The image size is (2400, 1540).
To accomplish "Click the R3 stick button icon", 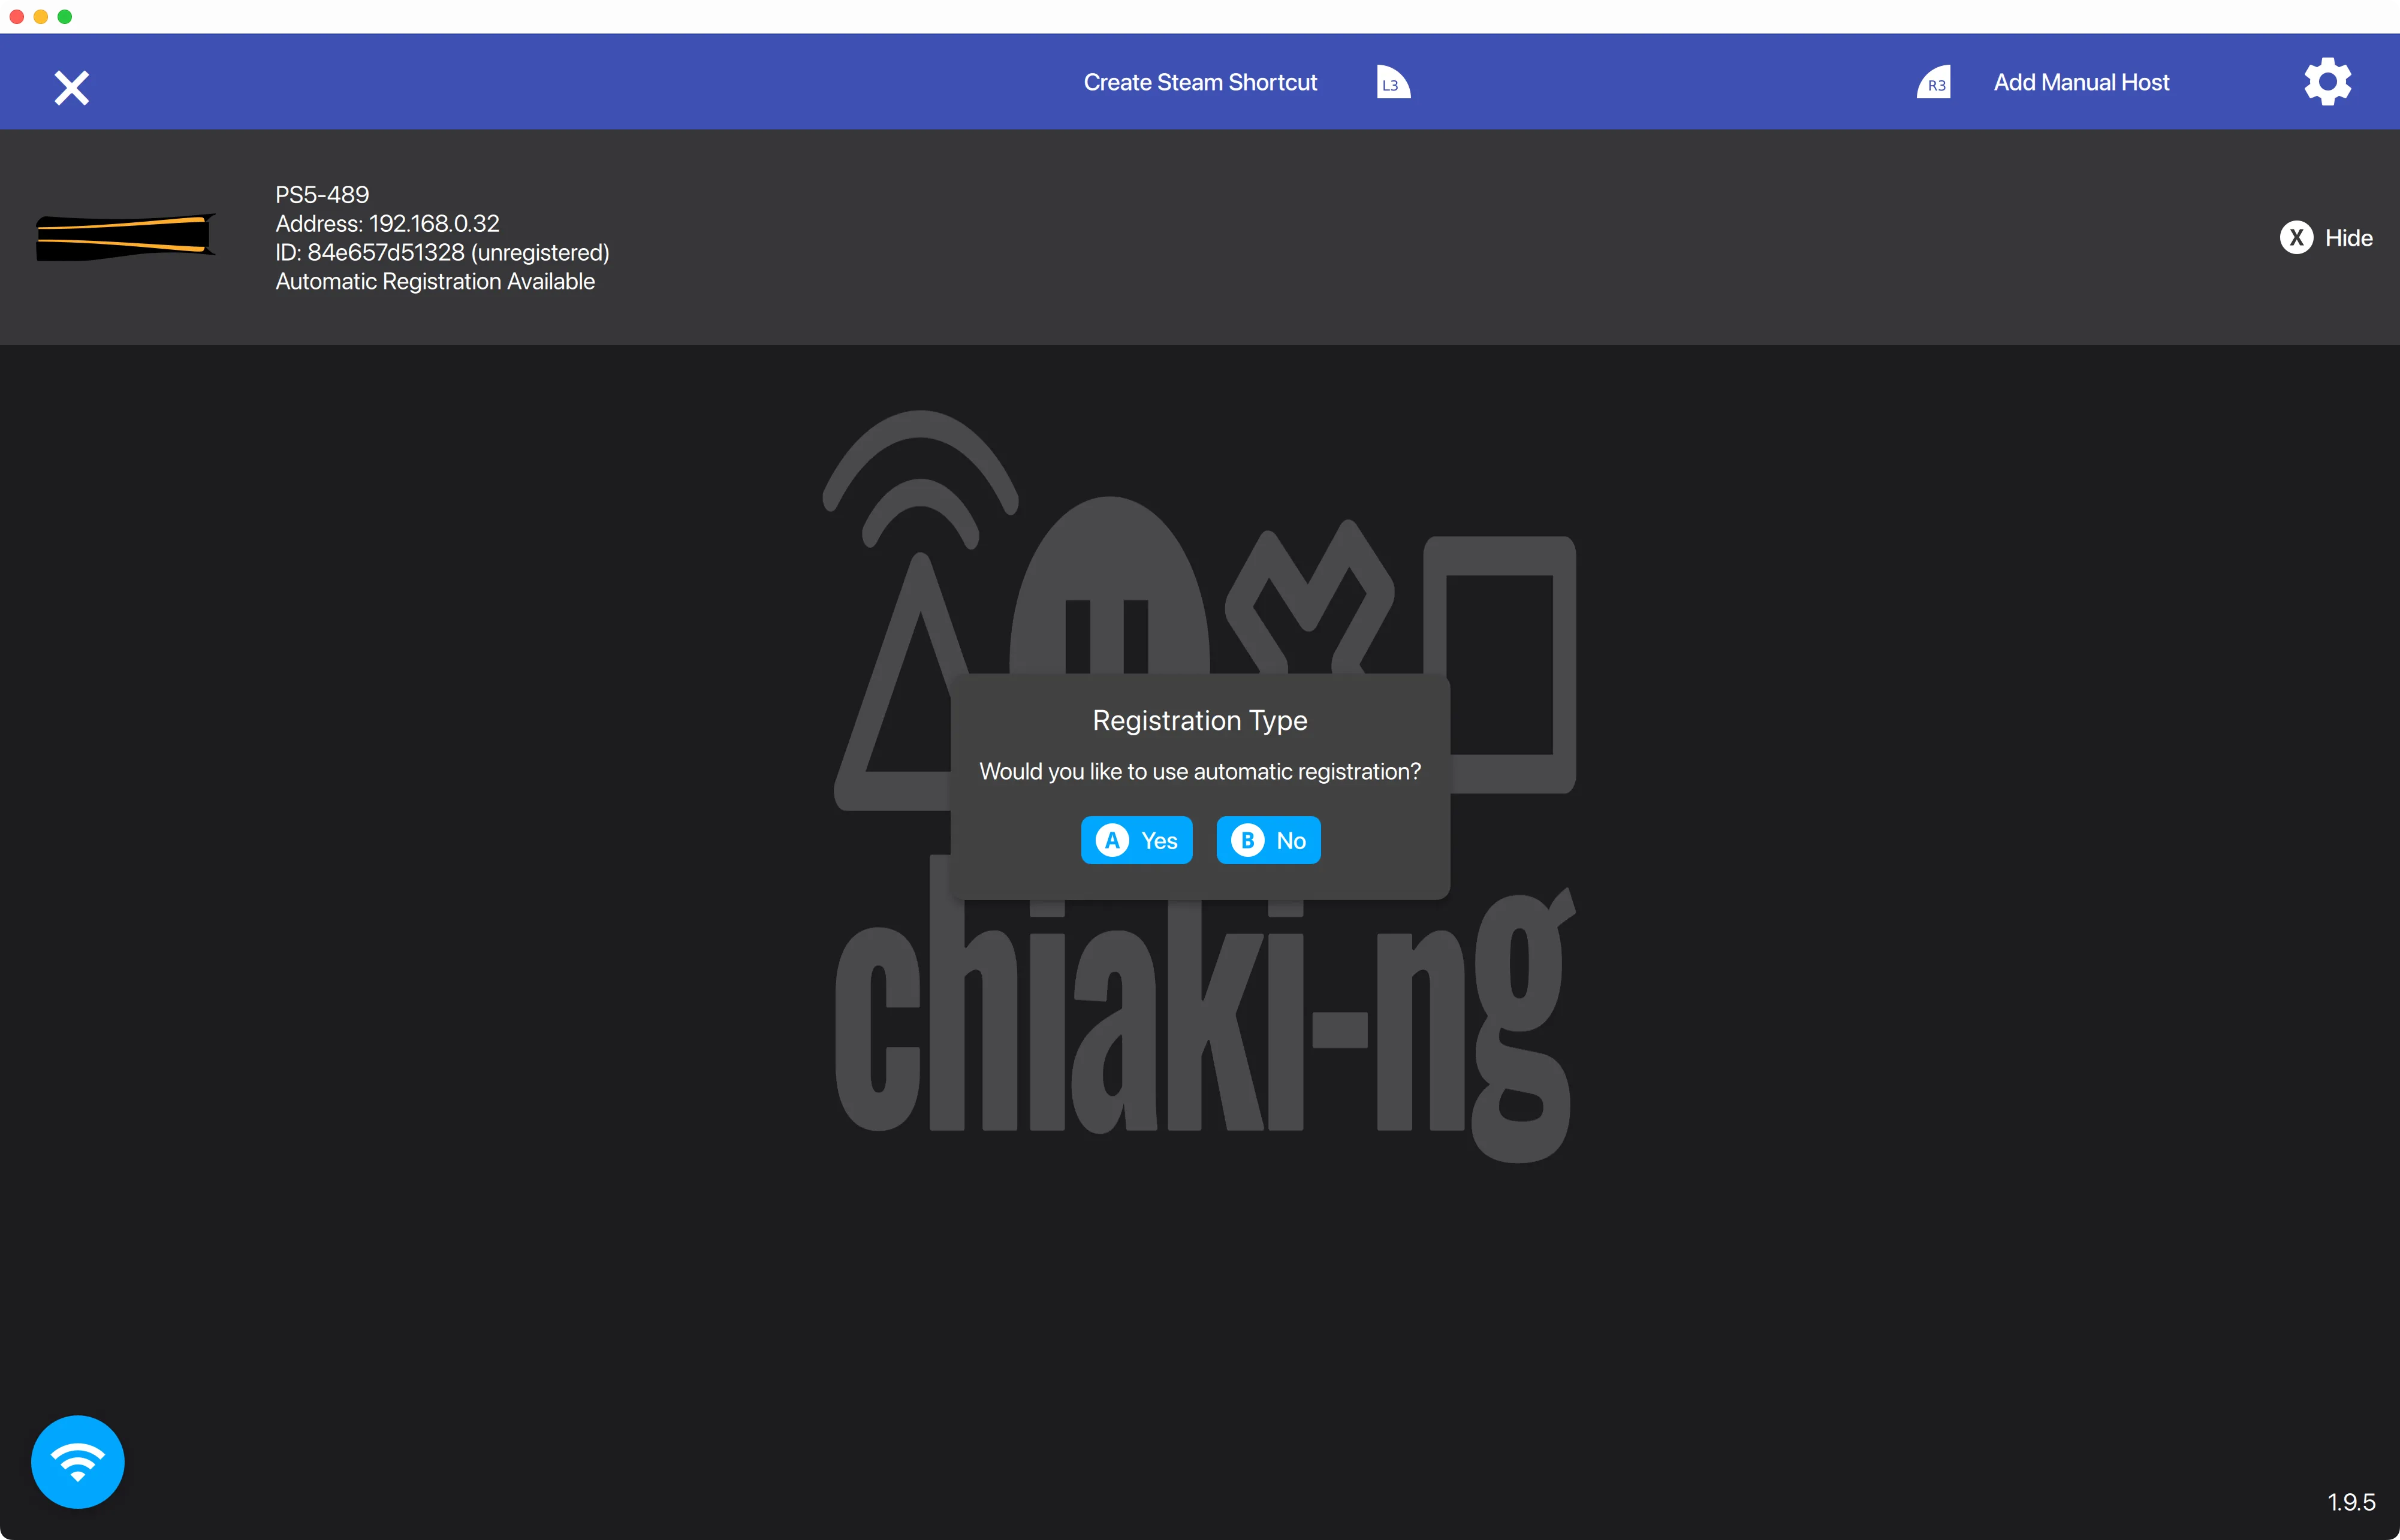I will coord(1934,82).
